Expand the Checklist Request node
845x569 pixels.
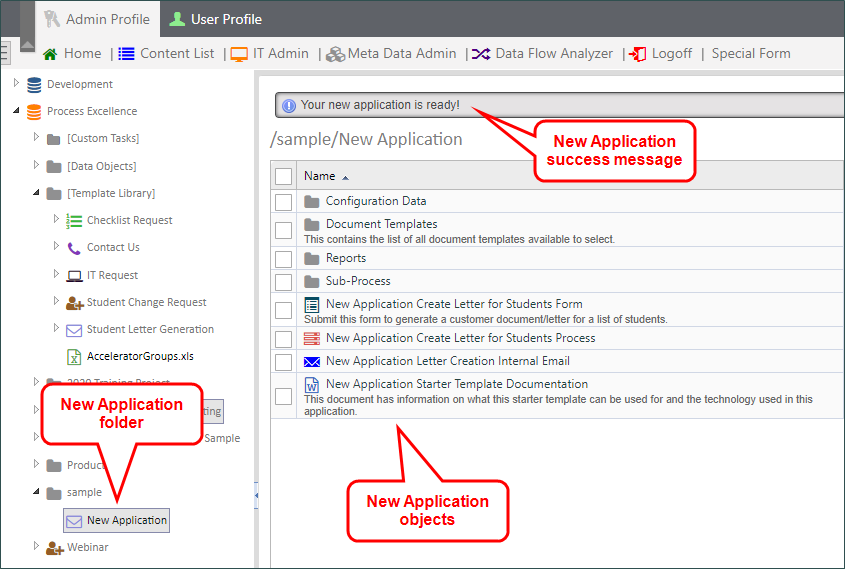pyautogui.click(x=56, y=220)
